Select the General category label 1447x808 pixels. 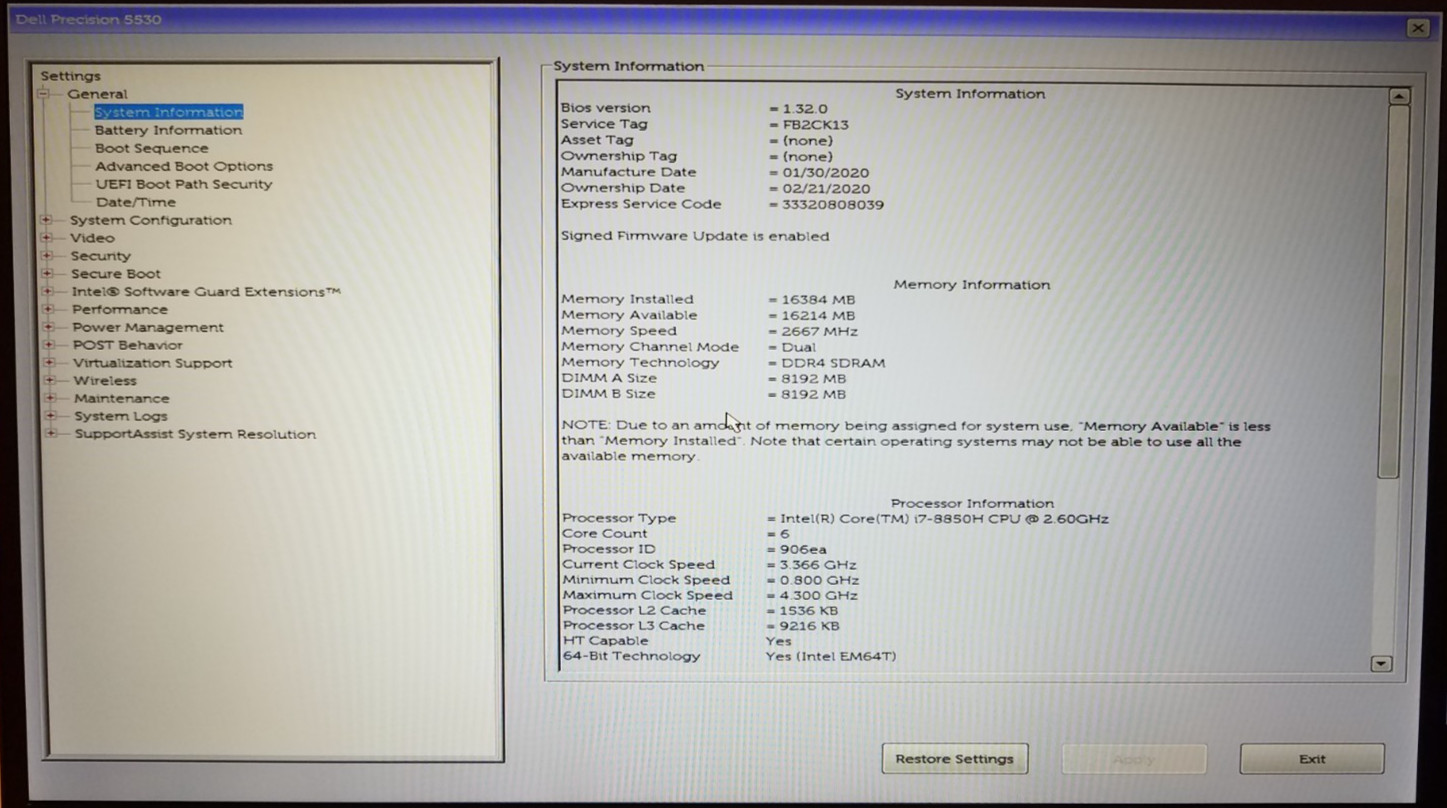tap(97, 94)
